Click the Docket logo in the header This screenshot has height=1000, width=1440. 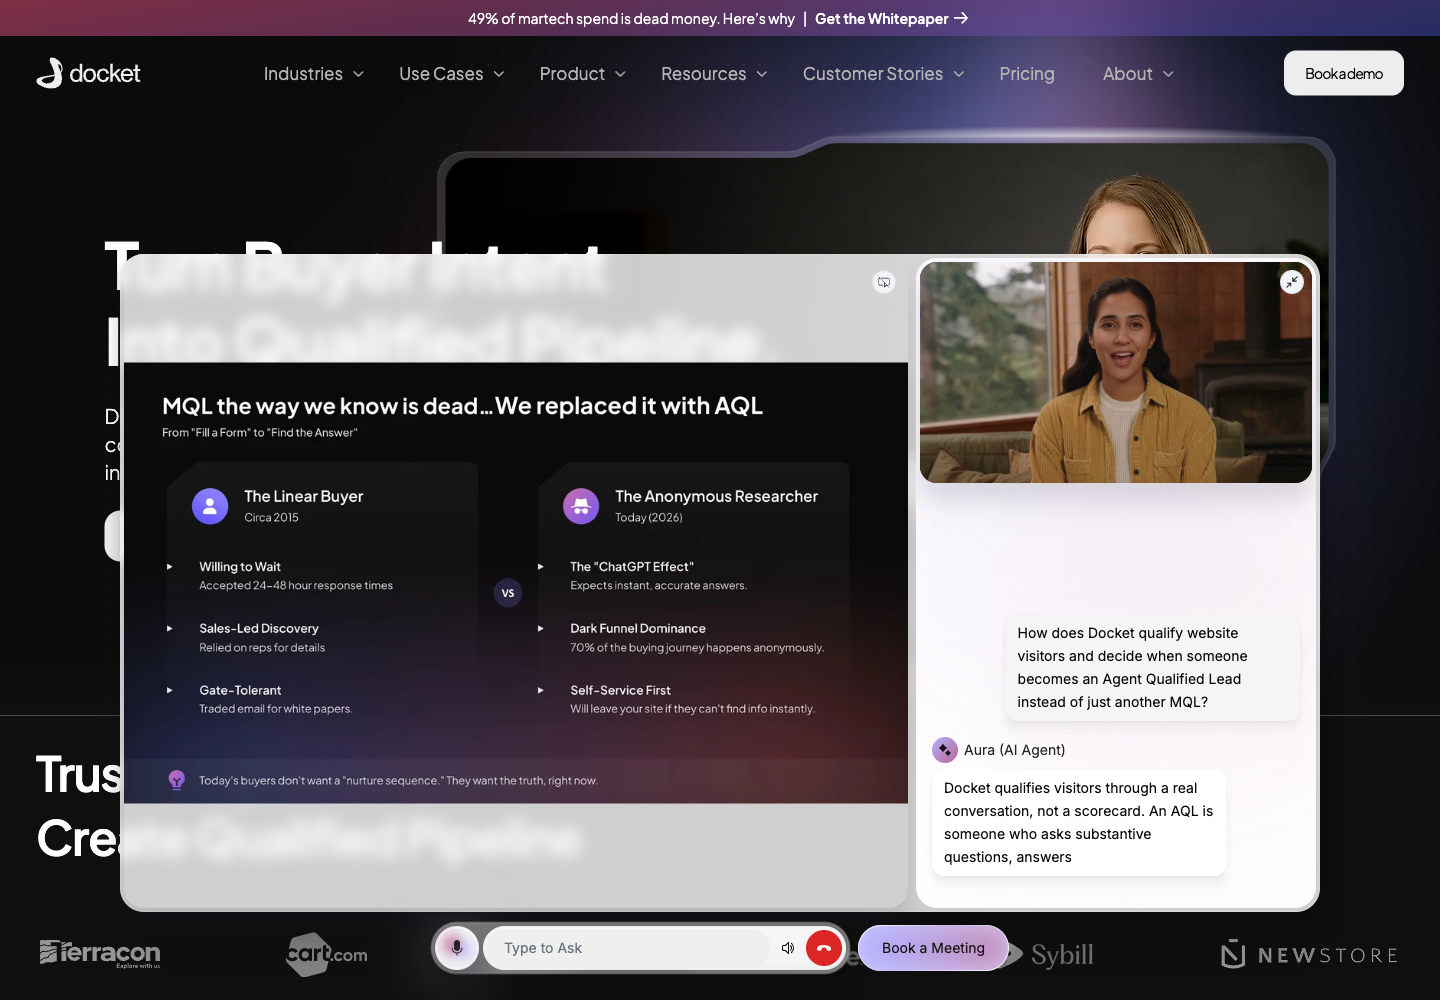coord(88,73)
